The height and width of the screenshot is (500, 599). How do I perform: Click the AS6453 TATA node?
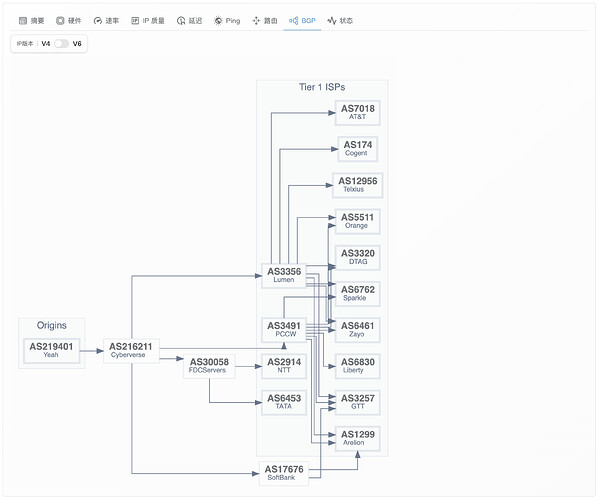[284, 402]
